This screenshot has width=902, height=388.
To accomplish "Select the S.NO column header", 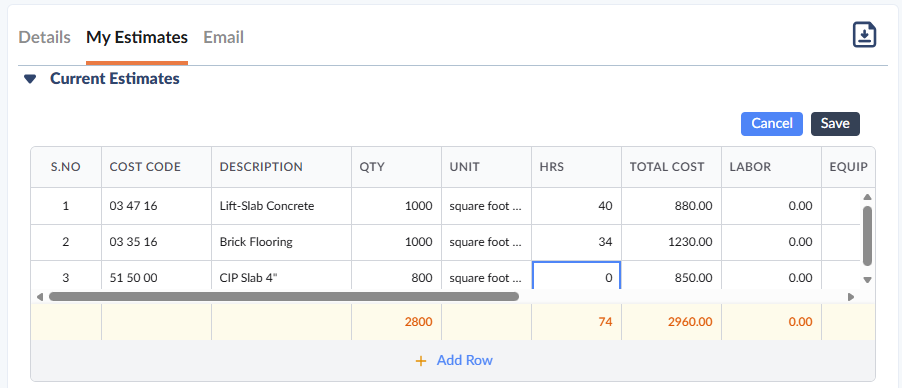I will pos(66,167).
